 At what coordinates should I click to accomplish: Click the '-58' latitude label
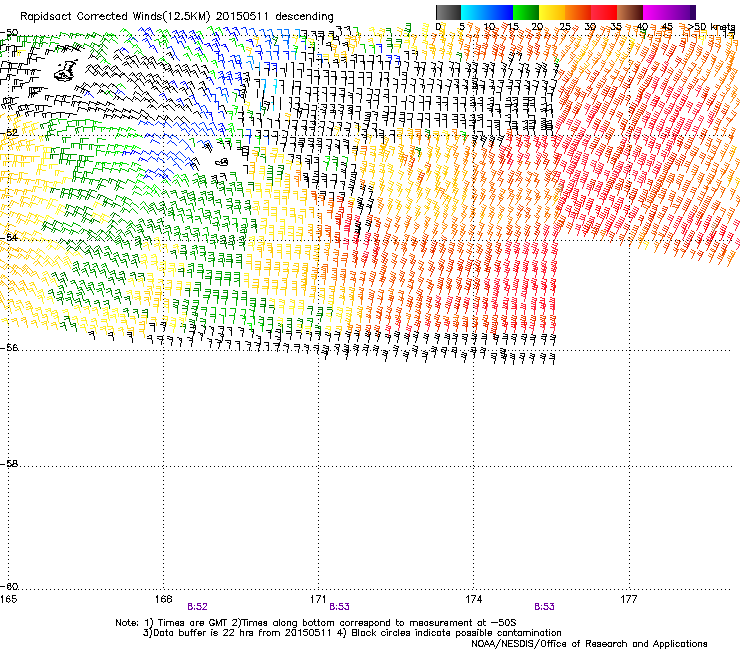[x=9, y=464]
